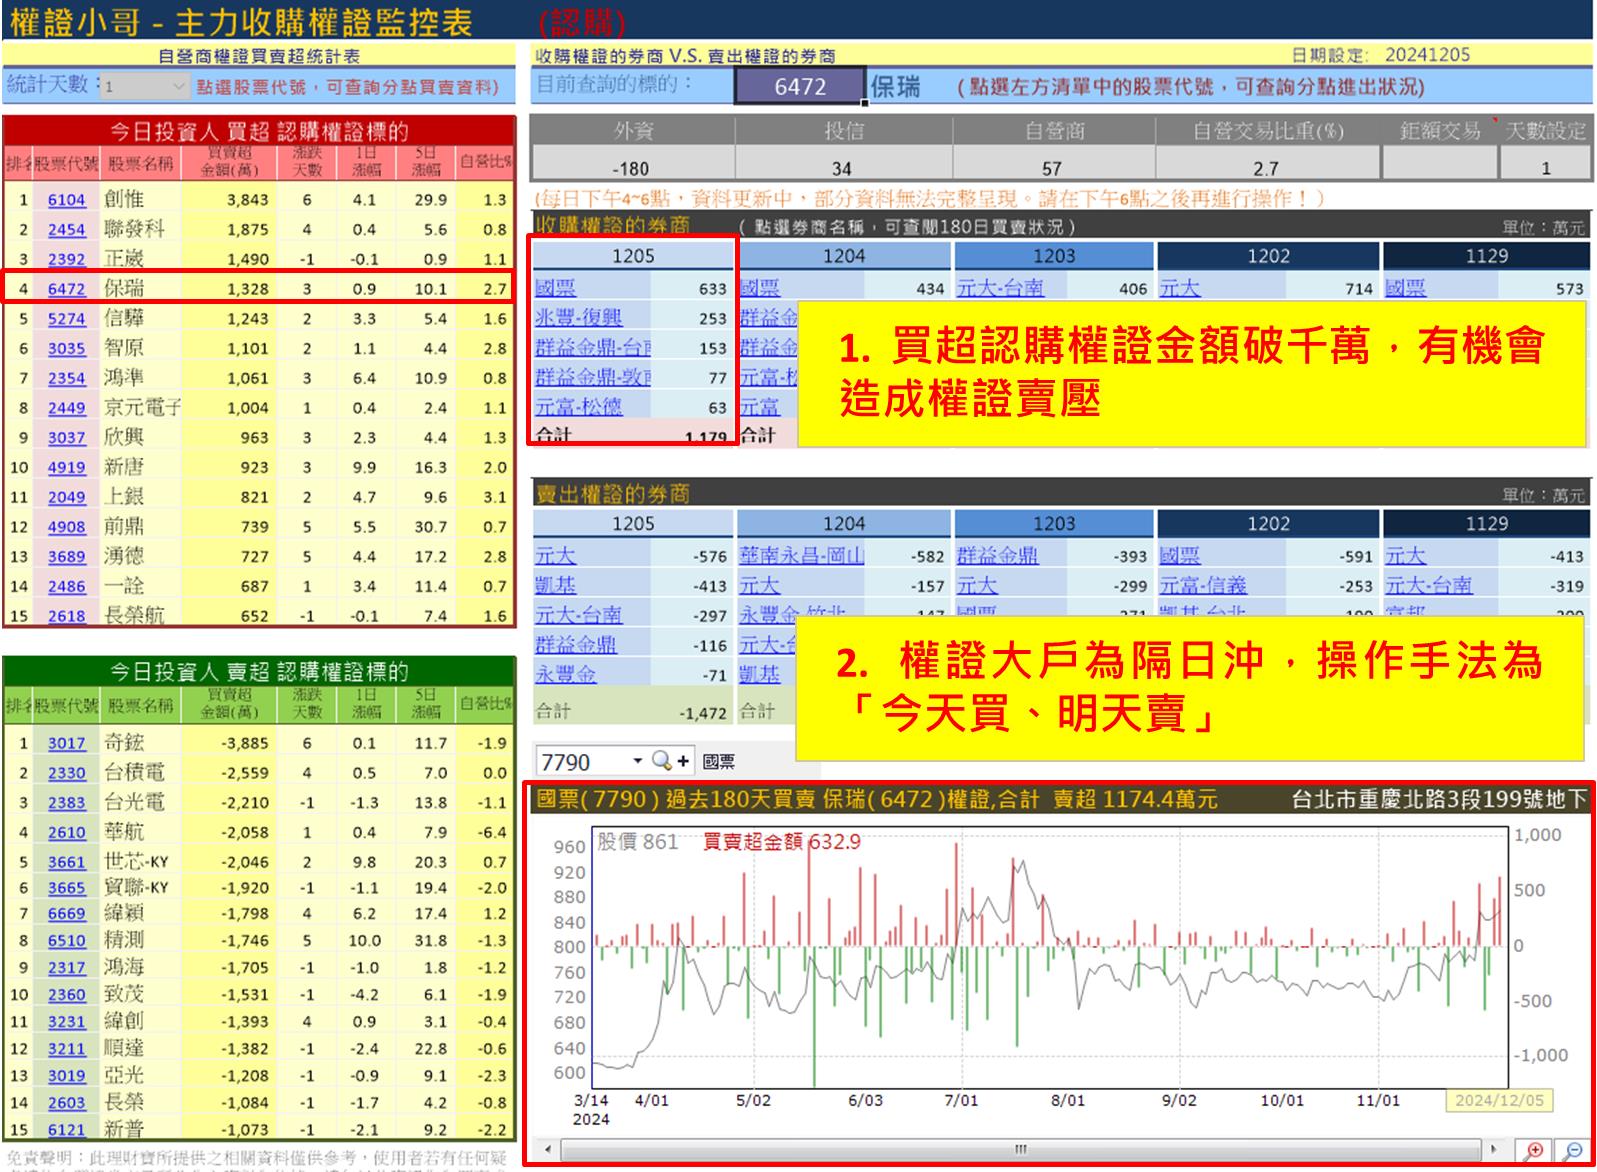Click the 日期設定 value 20241205
Image resolution: width=1597 pixels, height=1172 pixels.
(1427, 55)
